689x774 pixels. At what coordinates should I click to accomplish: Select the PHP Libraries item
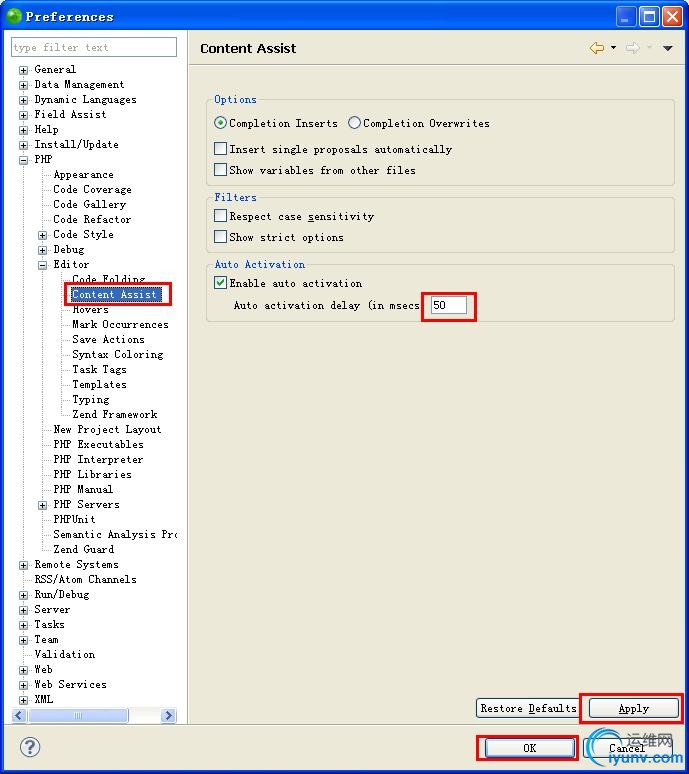point(92,474)
